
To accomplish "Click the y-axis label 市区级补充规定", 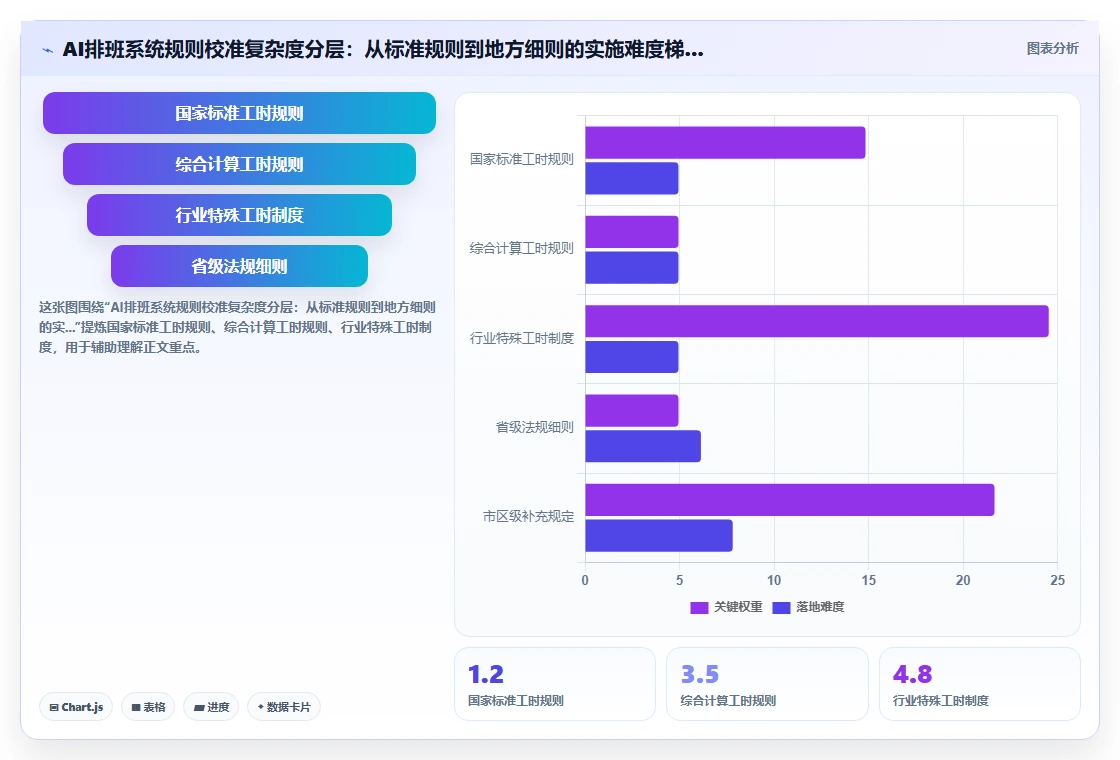I will 529,516.
